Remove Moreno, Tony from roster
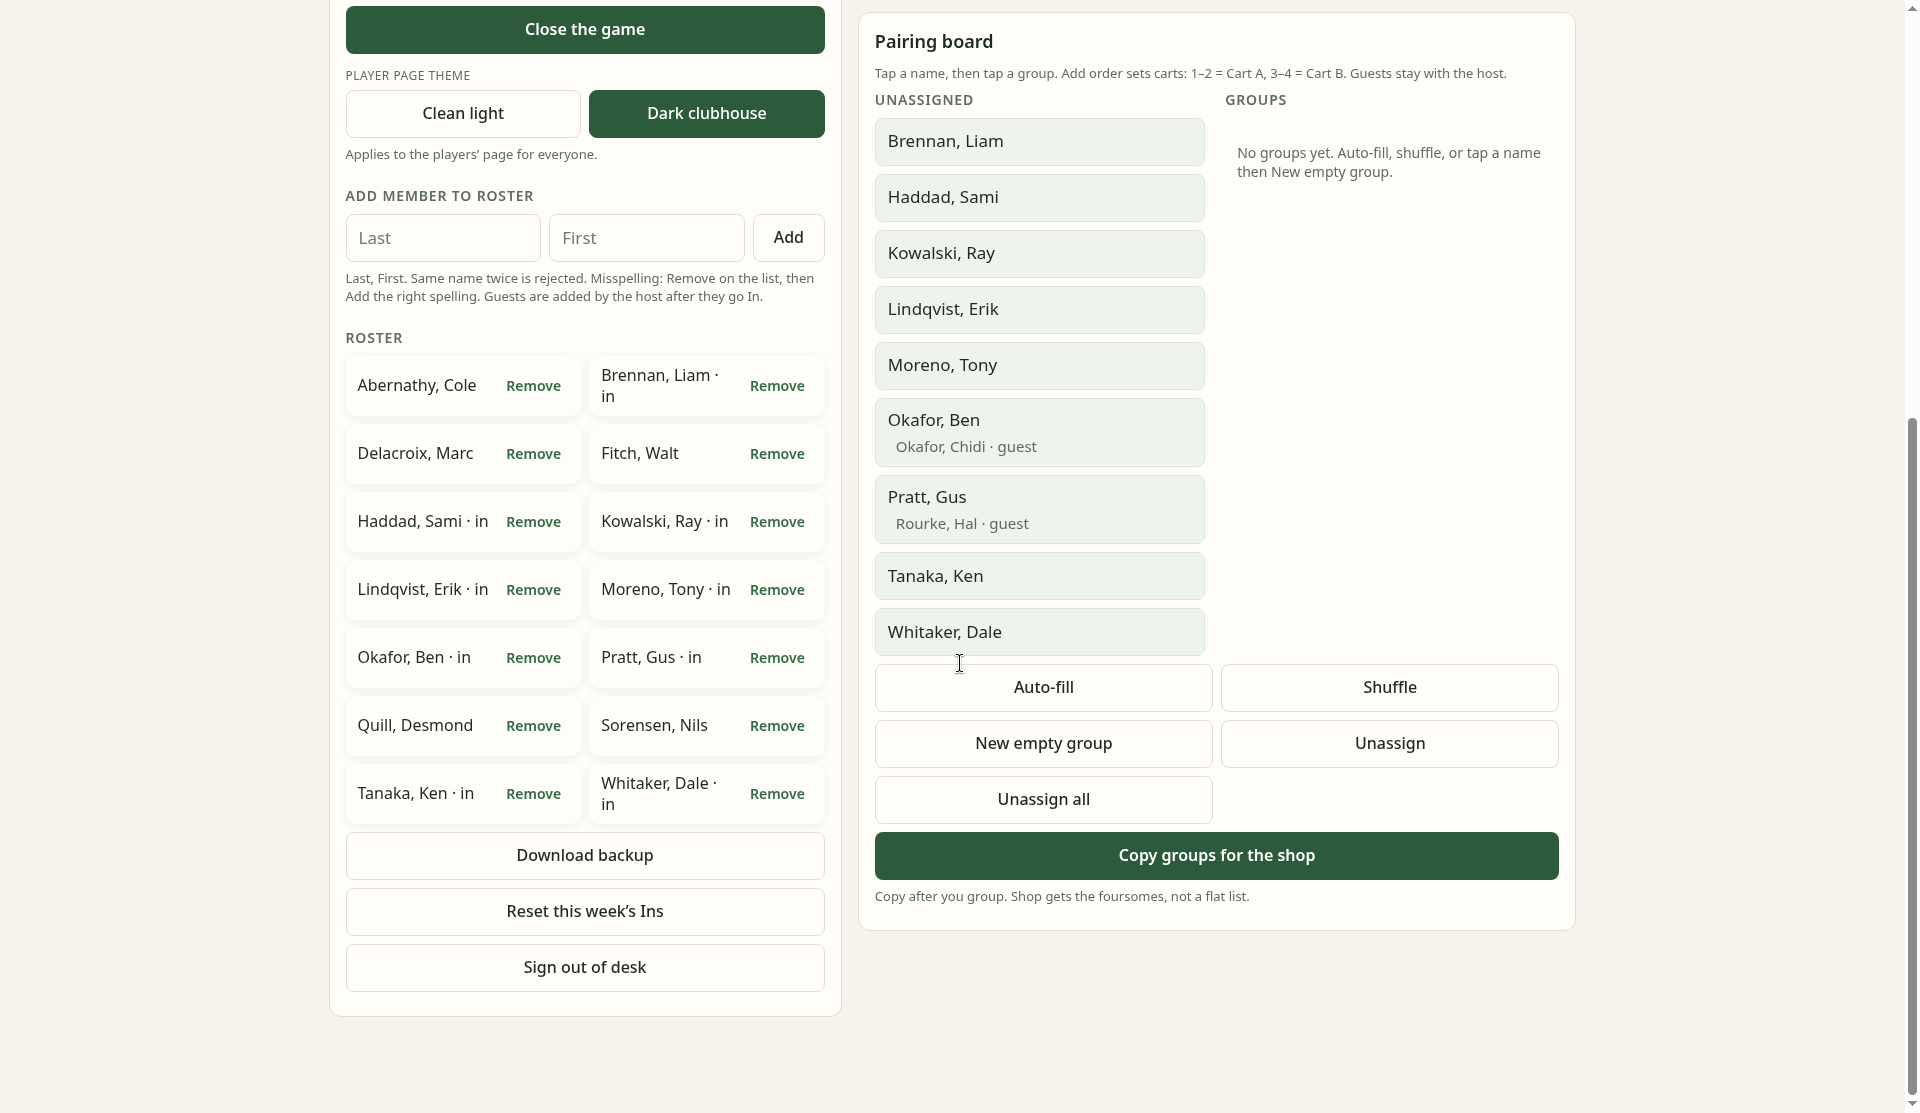This screenshot has width=1920, height=1113. pos(777,590)
